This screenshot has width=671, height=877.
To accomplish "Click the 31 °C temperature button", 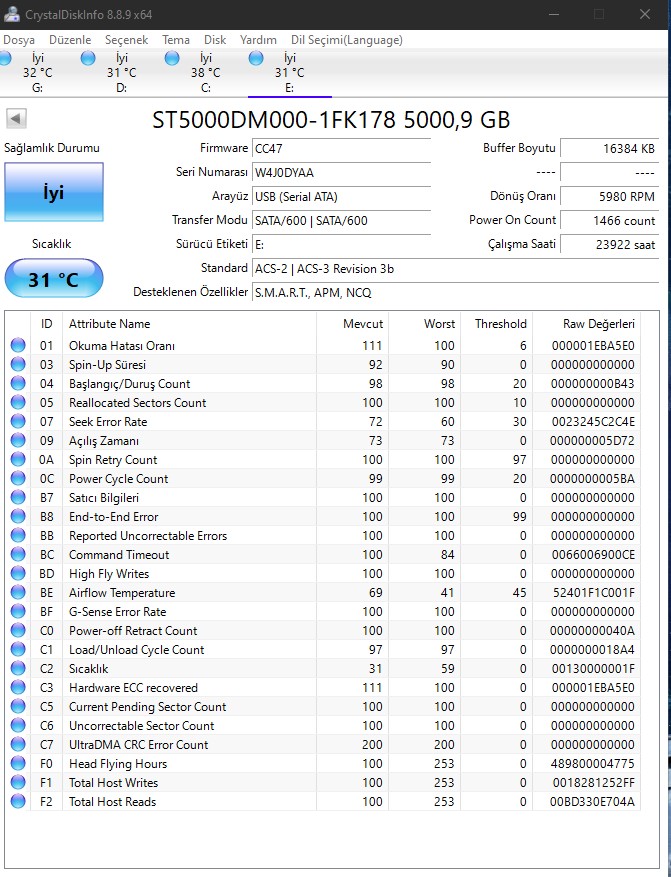I will pyautogui.click(x=54, y=279).
